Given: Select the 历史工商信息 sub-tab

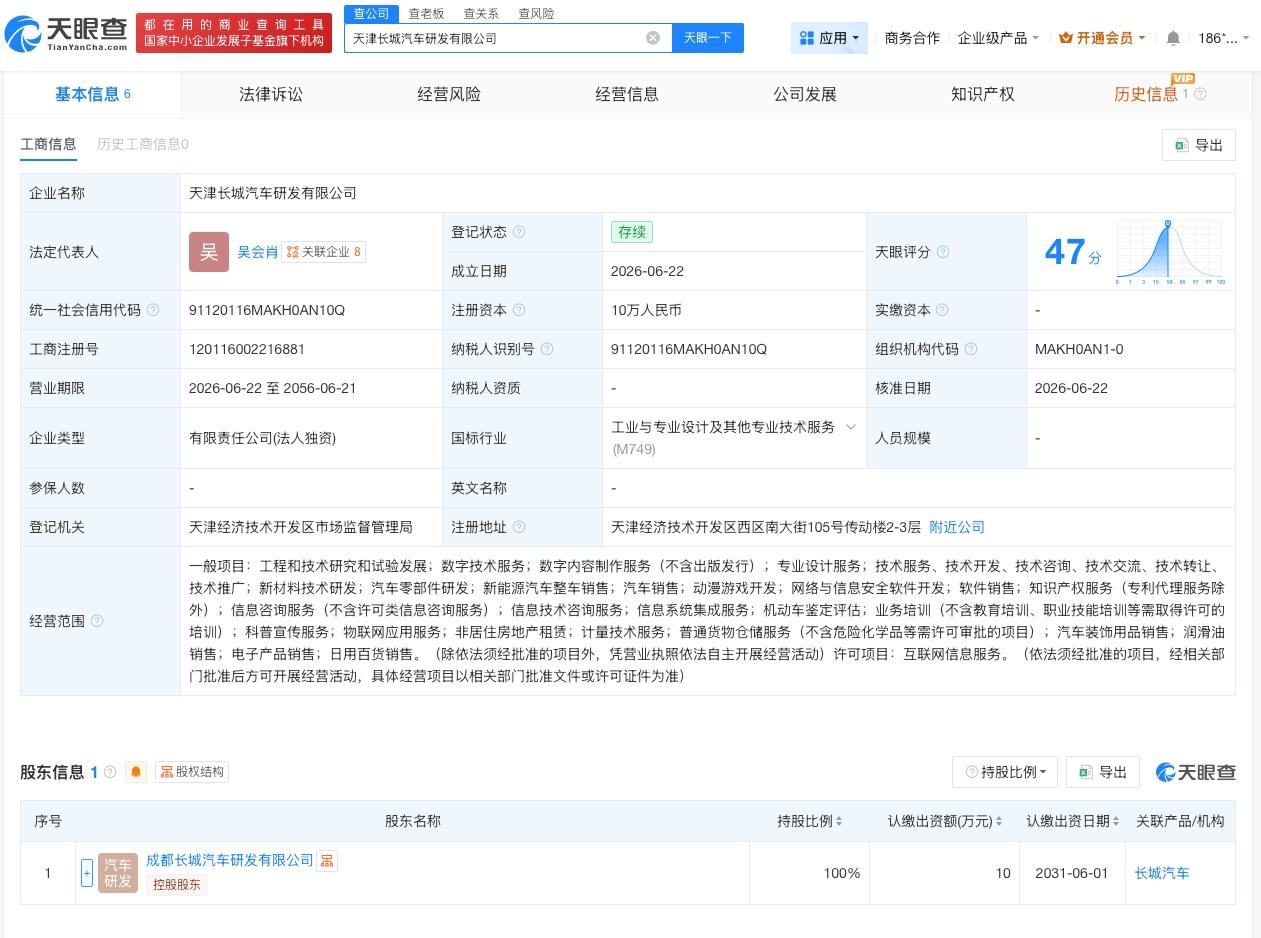Looking at the screenshot, I should coord(143,144).
